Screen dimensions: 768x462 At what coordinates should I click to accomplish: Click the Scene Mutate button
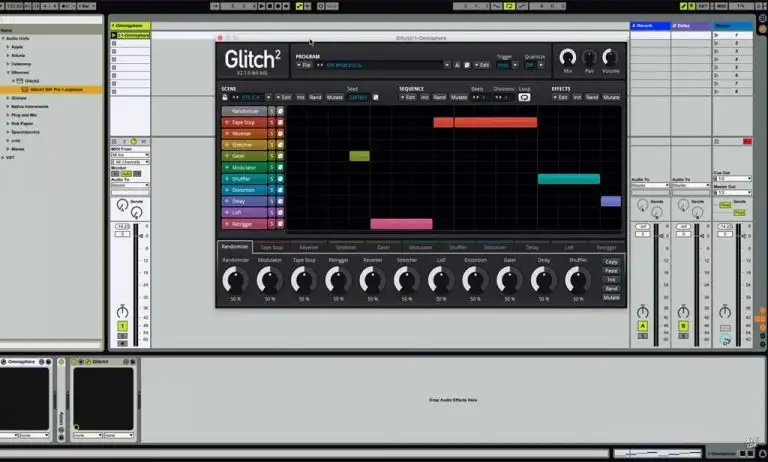335,97
